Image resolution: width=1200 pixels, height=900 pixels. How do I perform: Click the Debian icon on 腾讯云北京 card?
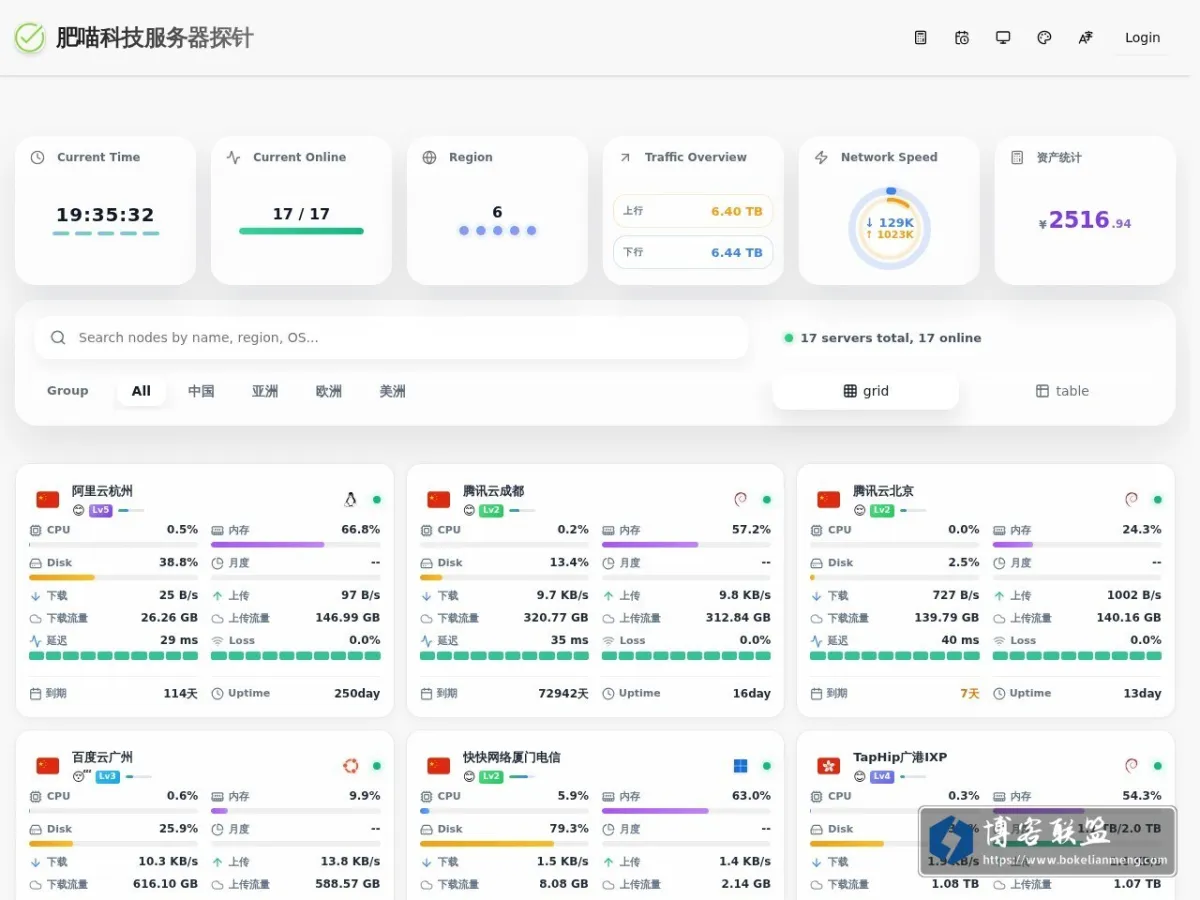1131,499
